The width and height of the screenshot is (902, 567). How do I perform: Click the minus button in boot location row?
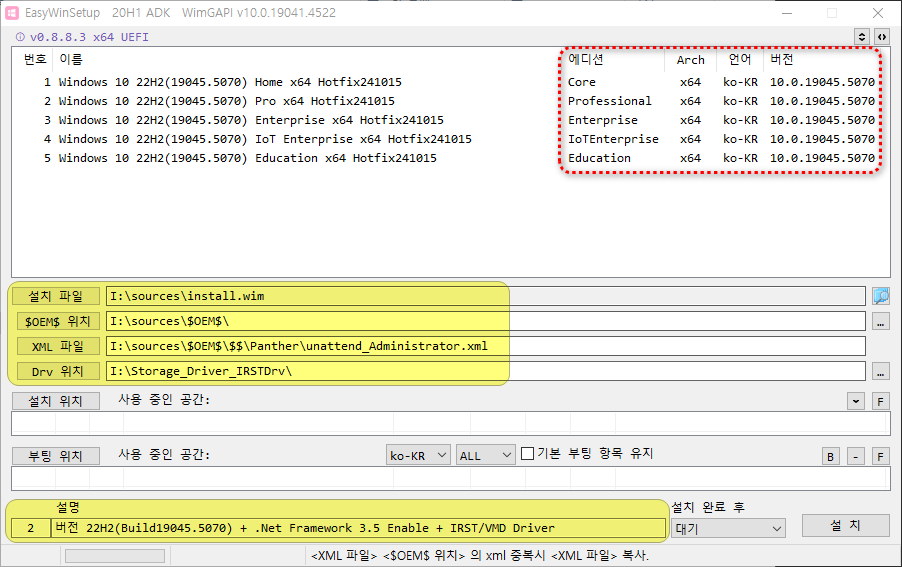(x=855, y=457)
